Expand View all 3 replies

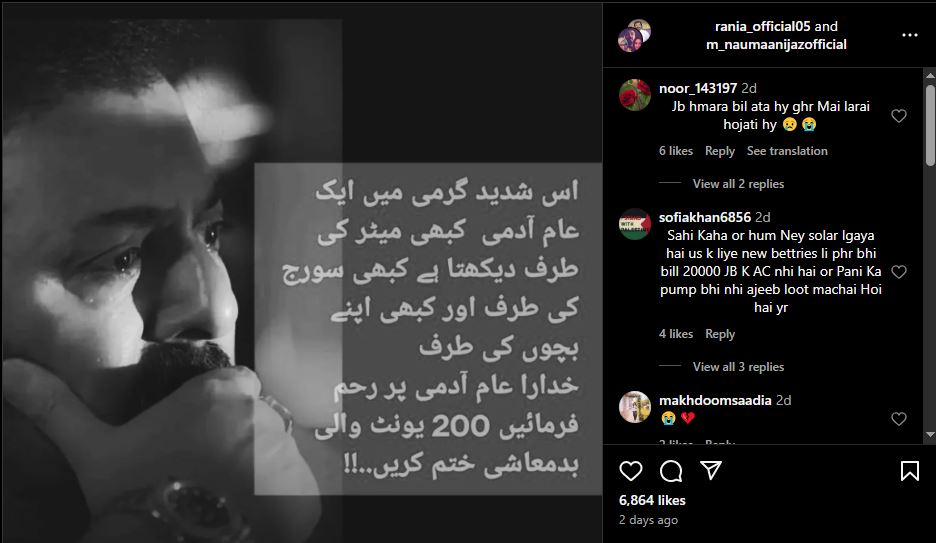[738, 367]
